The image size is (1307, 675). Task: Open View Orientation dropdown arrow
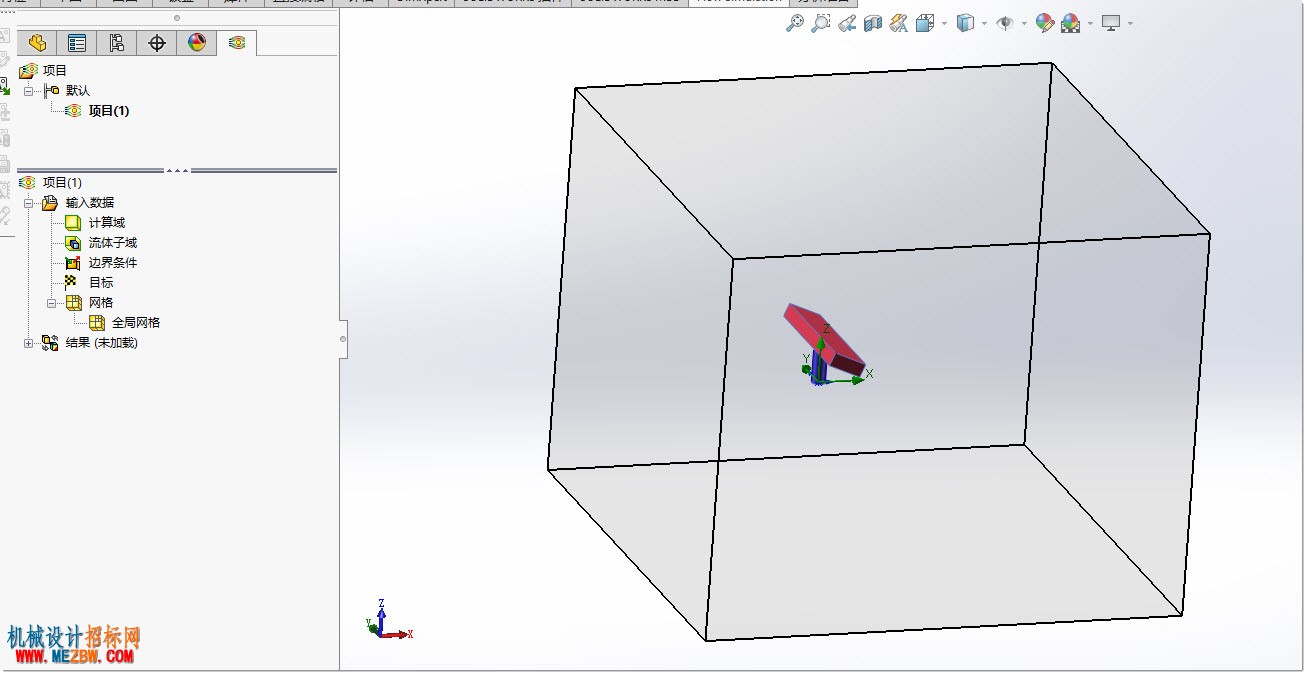point(944,24)
